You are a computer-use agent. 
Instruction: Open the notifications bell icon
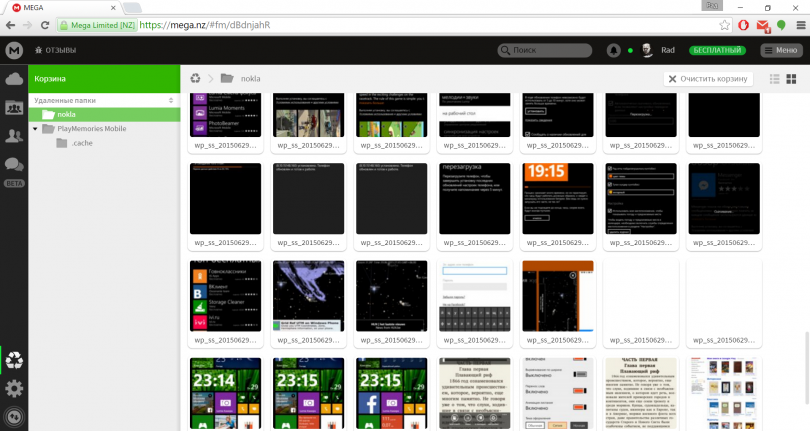pos(613,50)
